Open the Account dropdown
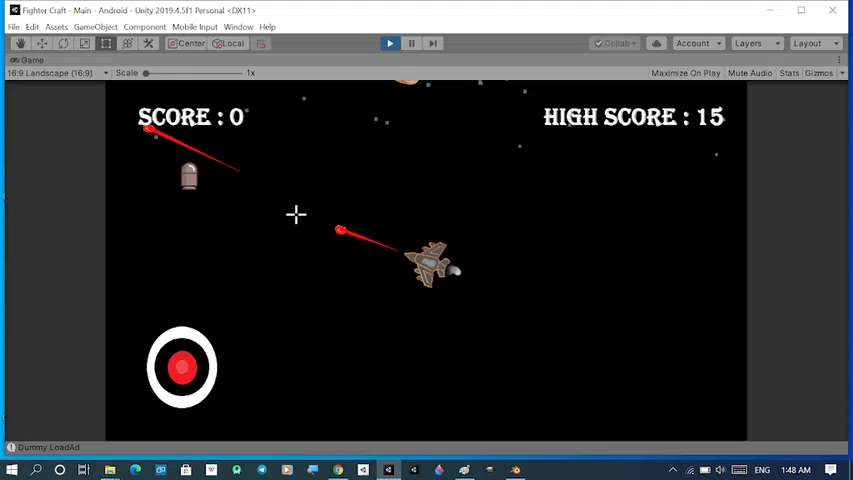 click(699, 44)
